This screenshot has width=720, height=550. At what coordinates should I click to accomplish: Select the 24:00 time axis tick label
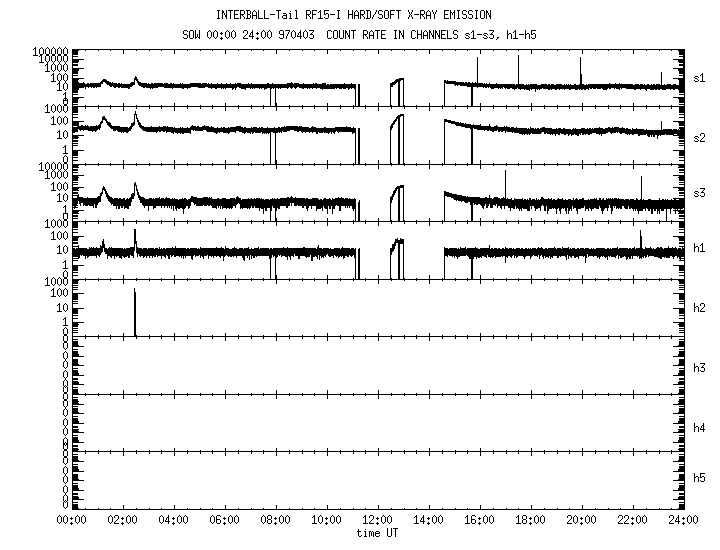[x=683, y=521]
